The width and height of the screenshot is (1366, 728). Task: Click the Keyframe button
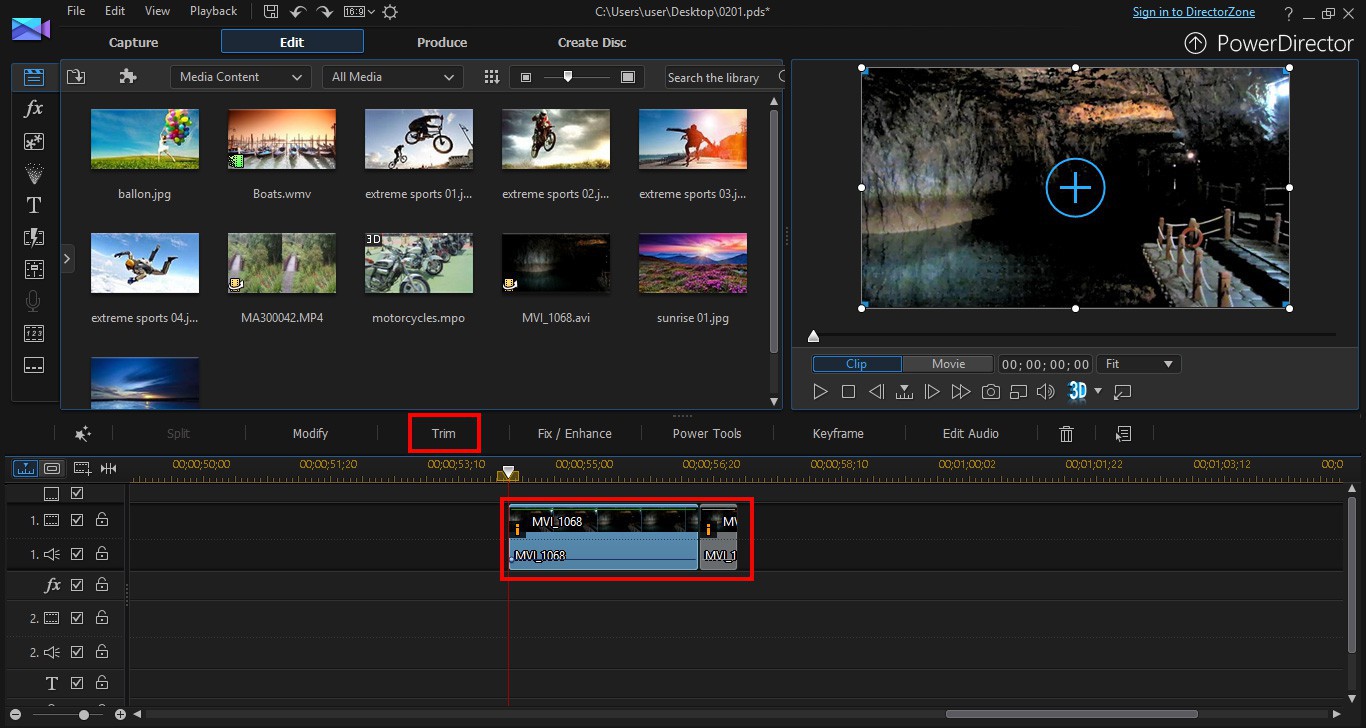pos(838,433)
